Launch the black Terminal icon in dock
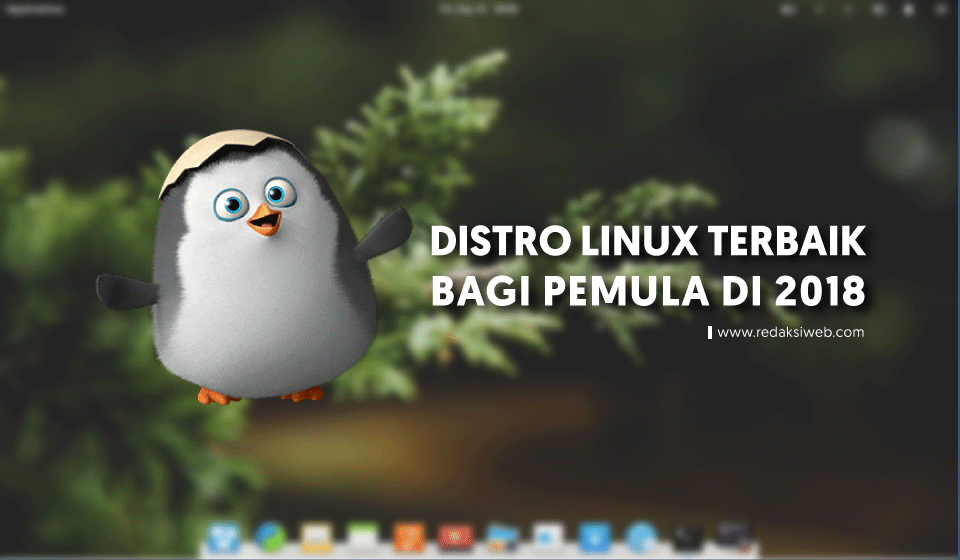960x560 pixels. tap(688, 537)
